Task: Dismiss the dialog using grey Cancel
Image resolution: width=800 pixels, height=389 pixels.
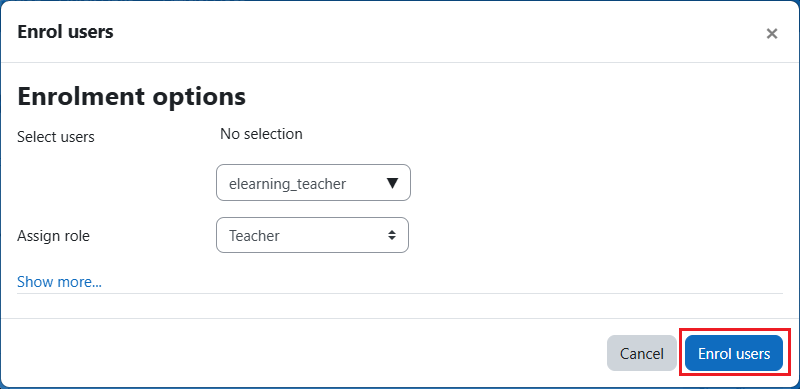Action: coord(641,353)
